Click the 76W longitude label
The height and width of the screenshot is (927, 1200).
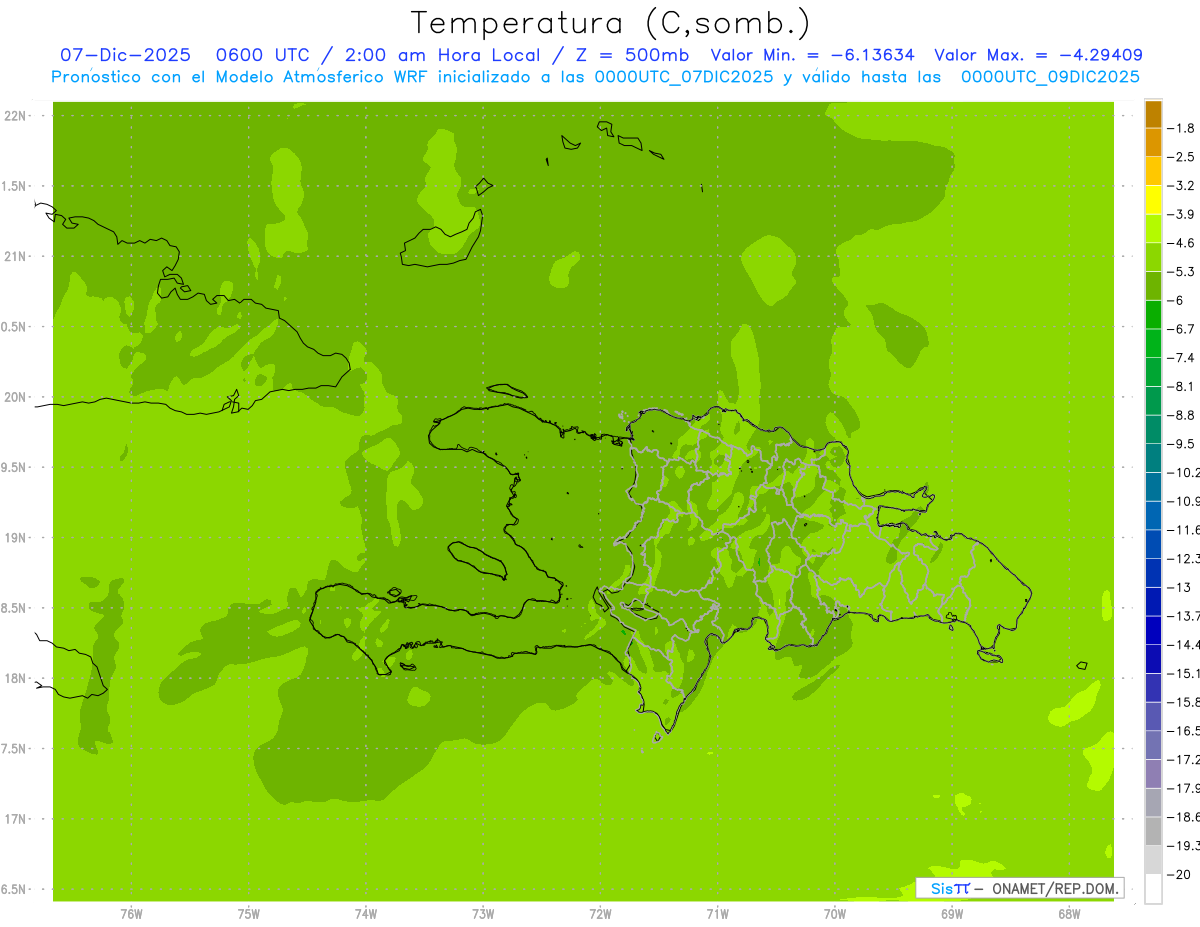point(131,913)
